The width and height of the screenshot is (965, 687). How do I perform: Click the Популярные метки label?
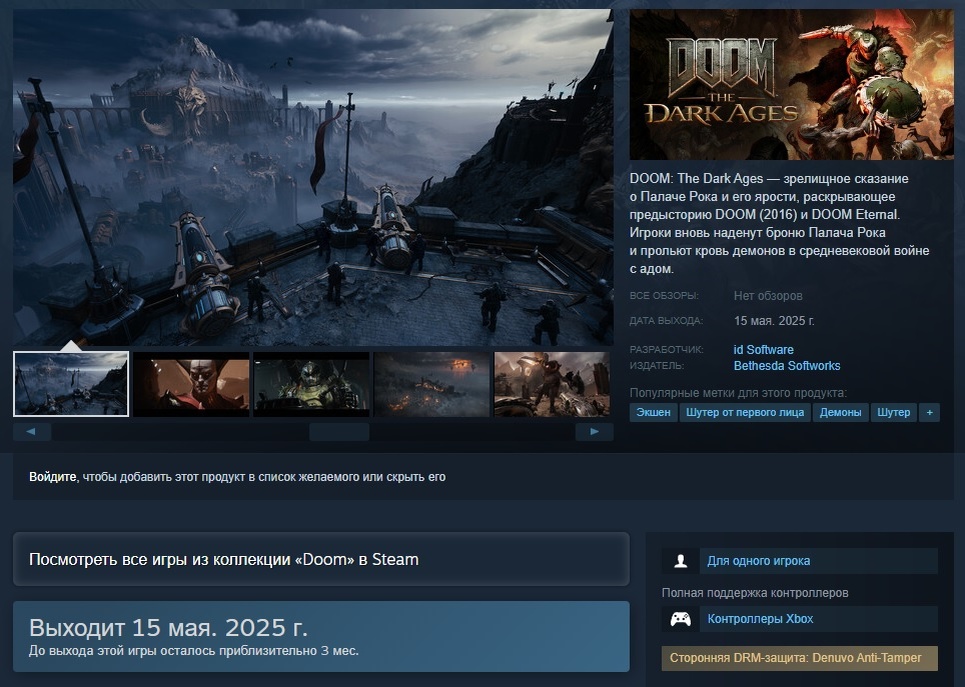739,393
